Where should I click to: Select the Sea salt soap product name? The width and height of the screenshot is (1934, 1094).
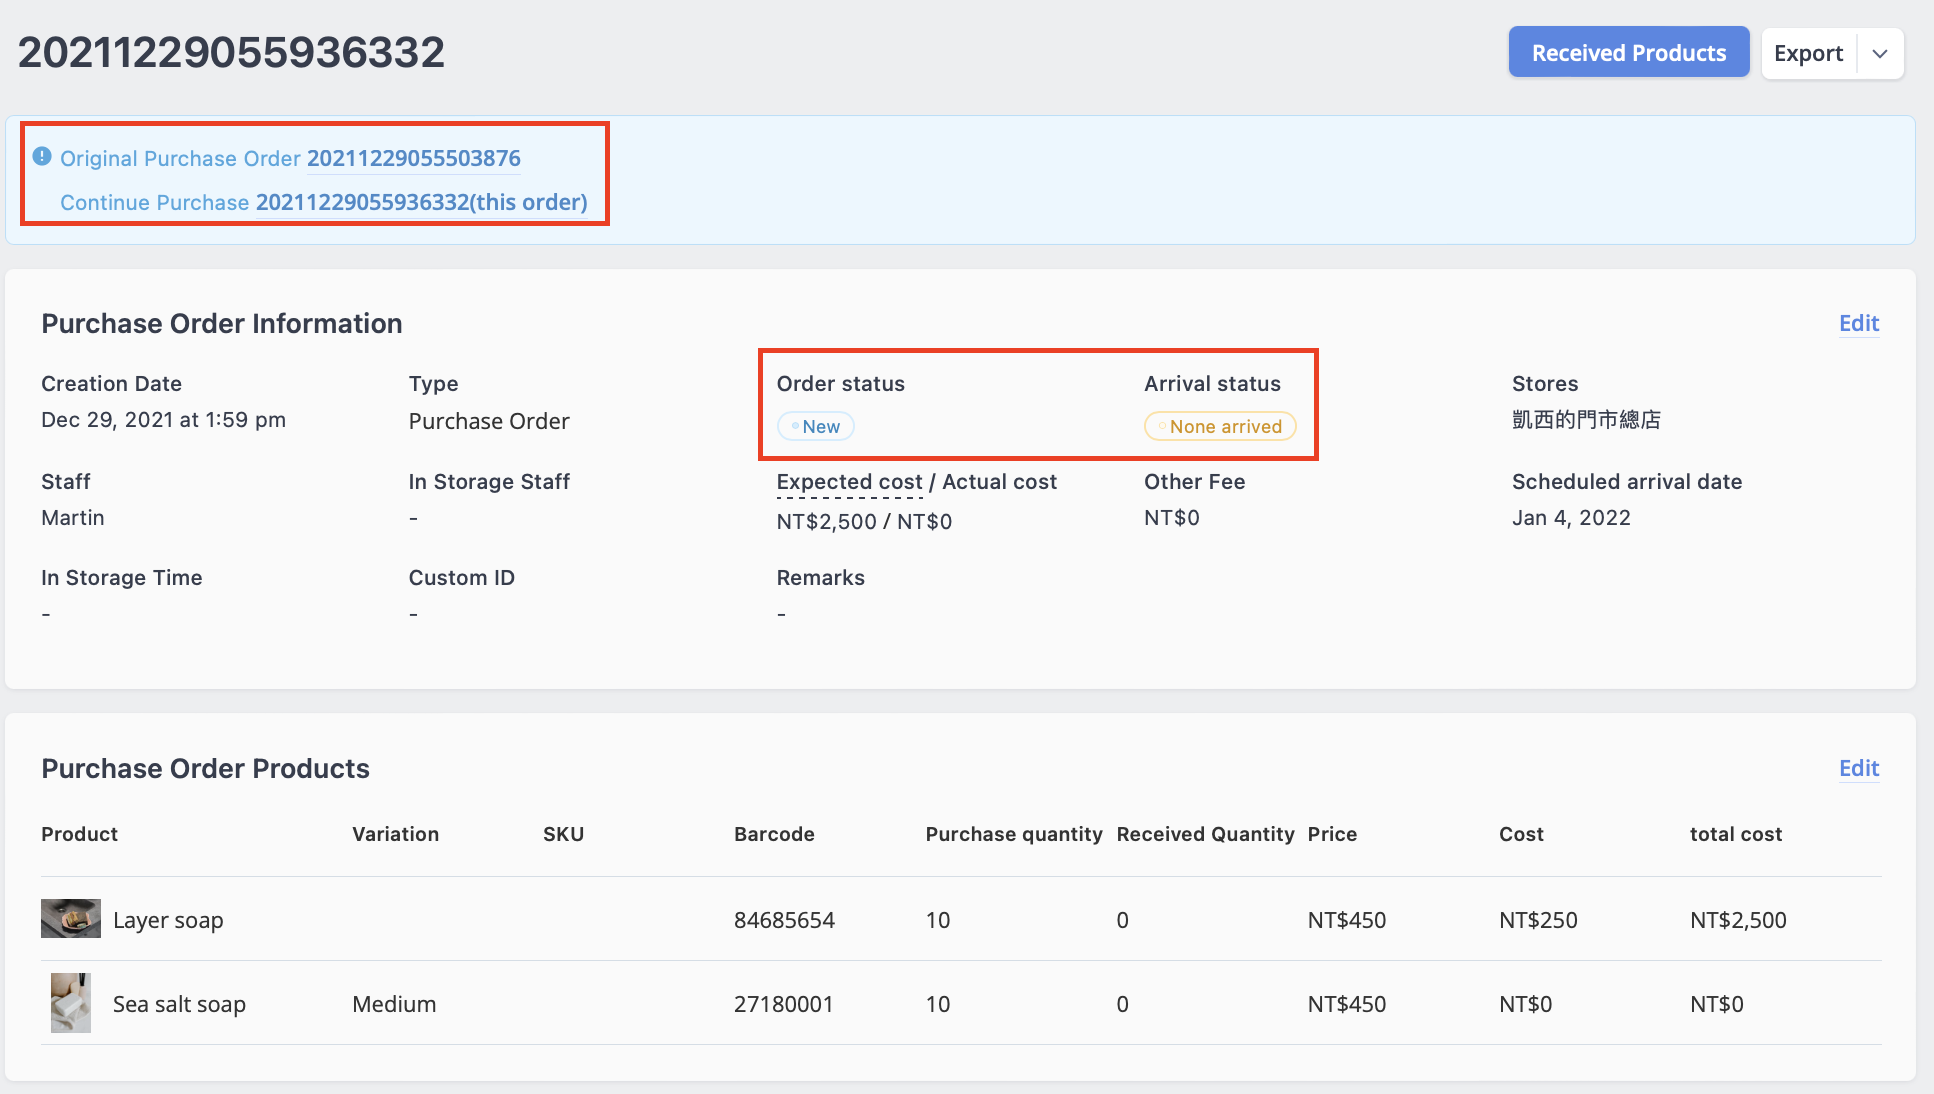(x=179, y=1004)
